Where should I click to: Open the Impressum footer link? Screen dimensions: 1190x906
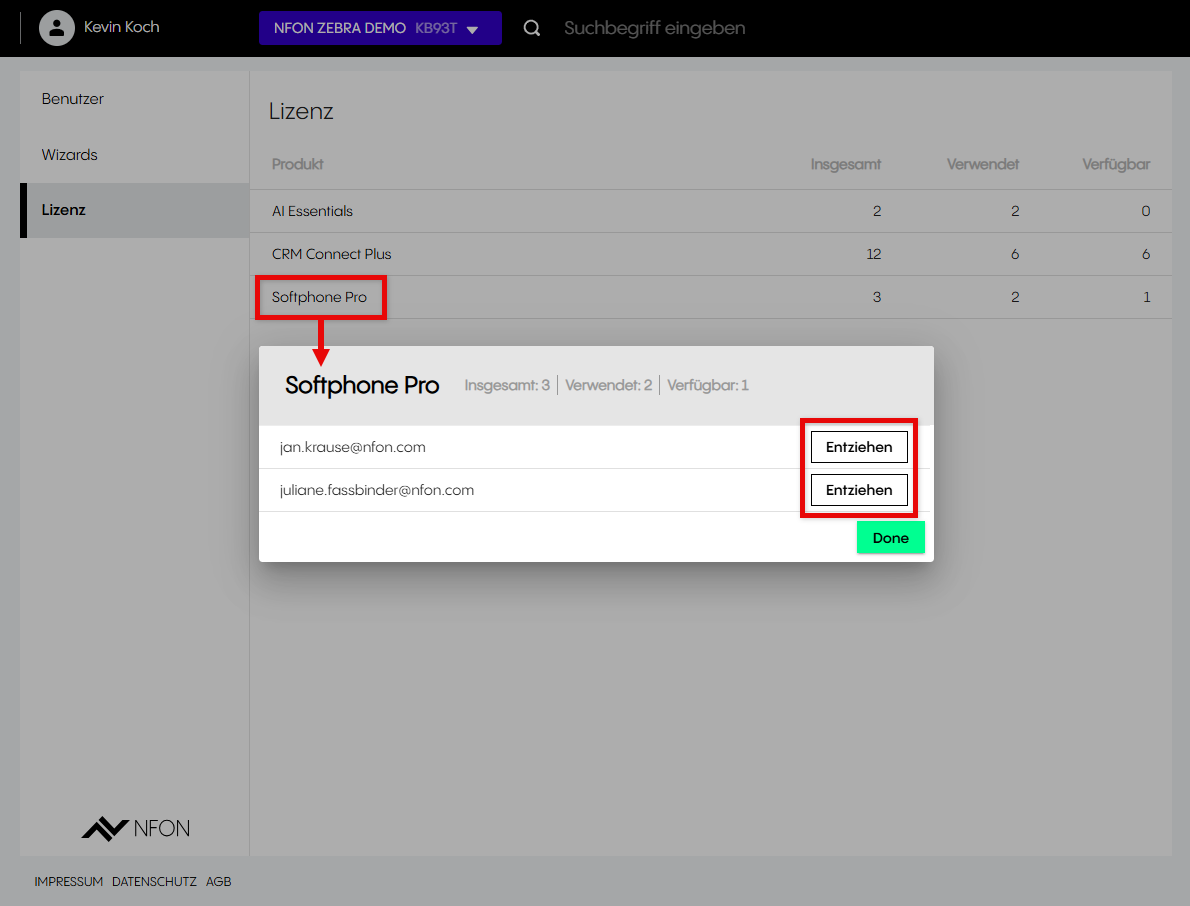pyautogui.click(x=68, y=882)
